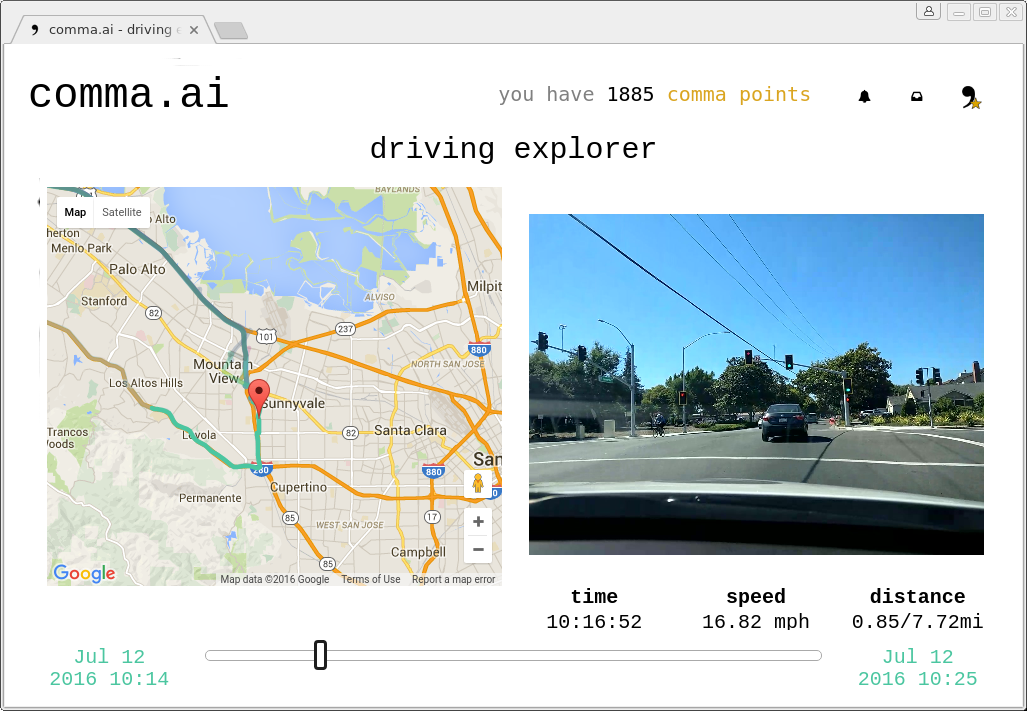Click the comma.ai logo heading
Image resolution: width=1027 pixels, height=711 pixels.
point(128,94)
